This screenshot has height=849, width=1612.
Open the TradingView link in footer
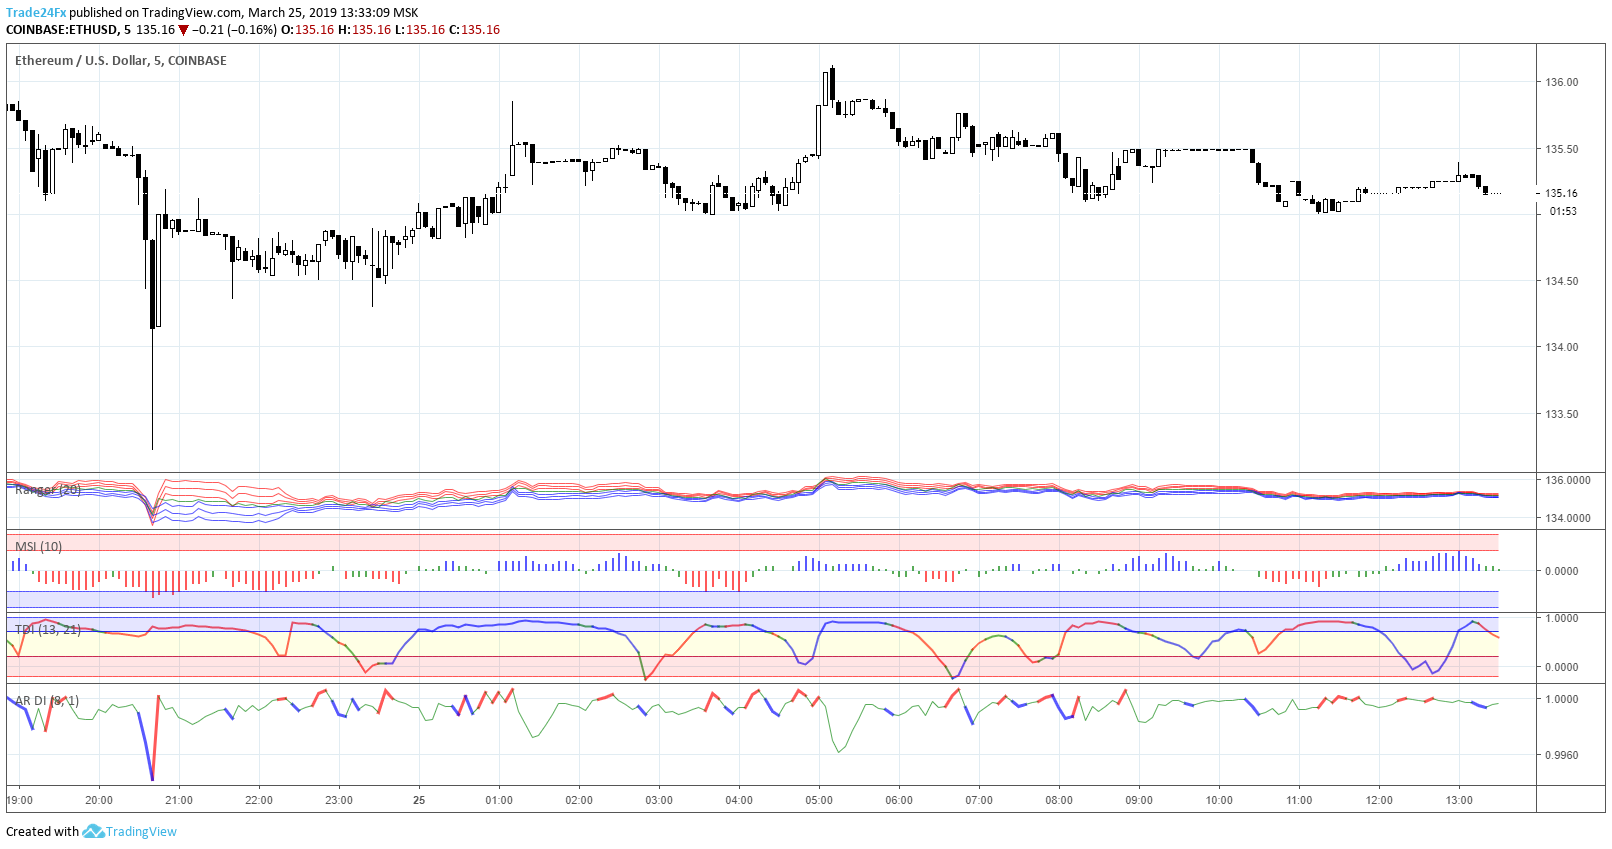pyautogui.click(x=141, y=831)
